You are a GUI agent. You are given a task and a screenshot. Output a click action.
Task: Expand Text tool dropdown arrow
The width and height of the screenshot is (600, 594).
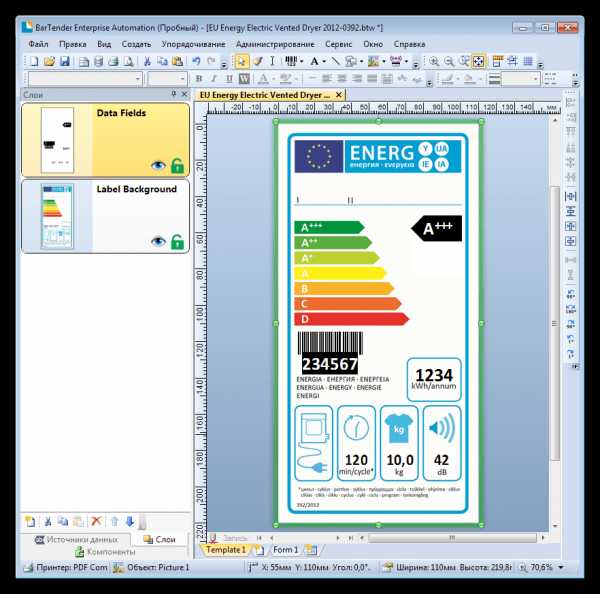point(324,62)
